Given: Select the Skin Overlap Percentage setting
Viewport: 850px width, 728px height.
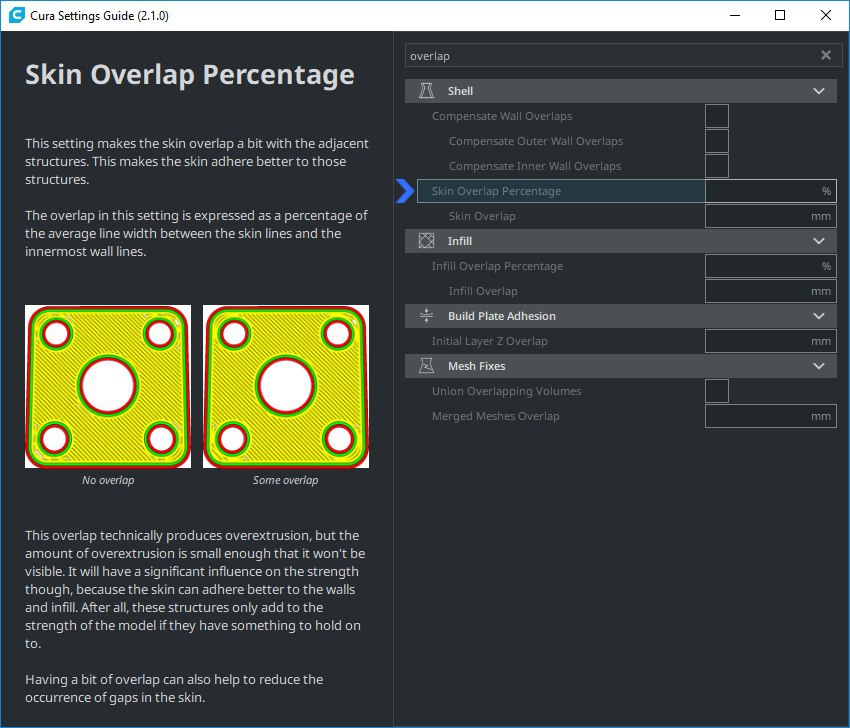Looking at the screenshot, I should click(x=561, y=191).
